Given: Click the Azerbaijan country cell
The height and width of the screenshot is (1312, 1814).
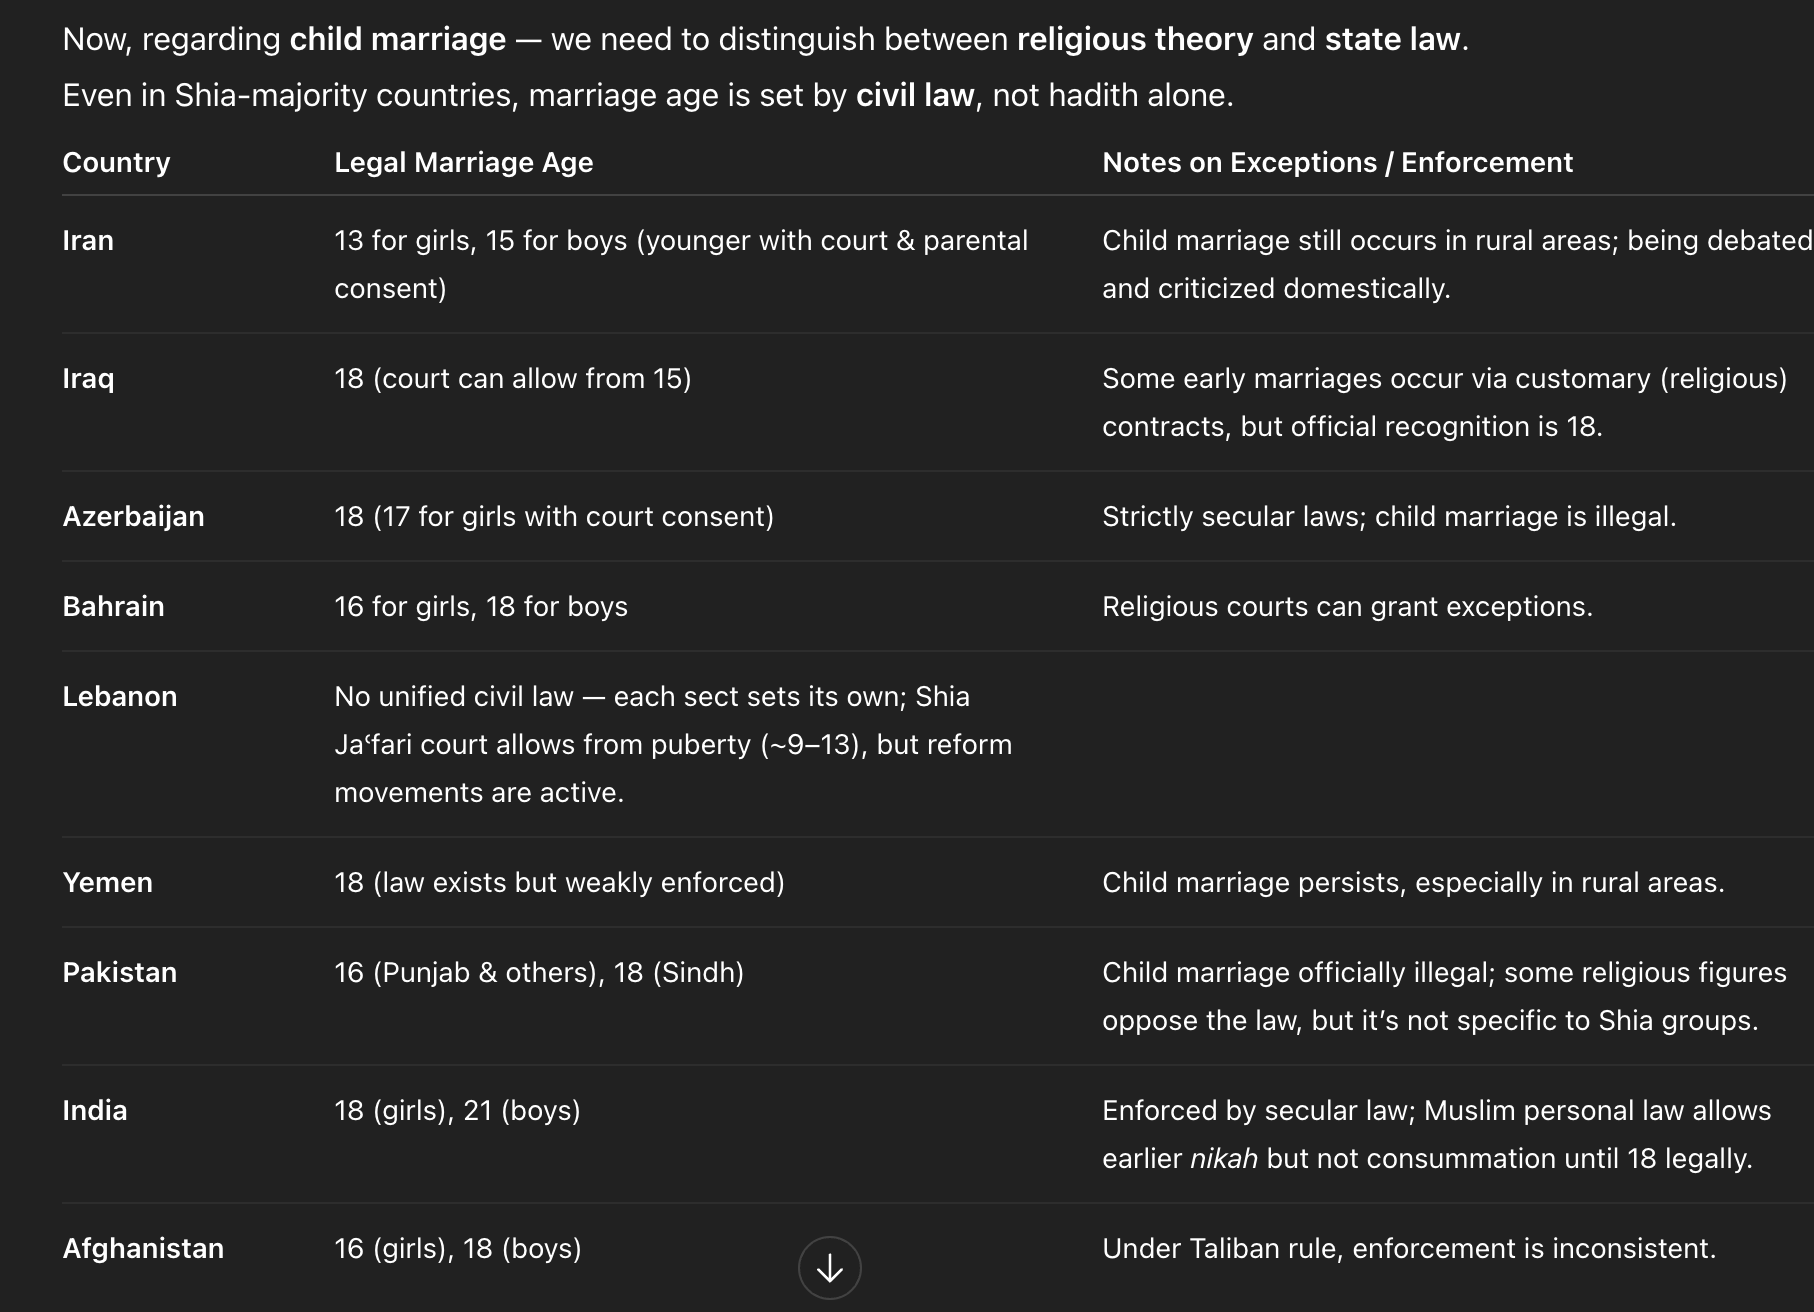Looking at the screenshot, I should click(x=133, y=516).
